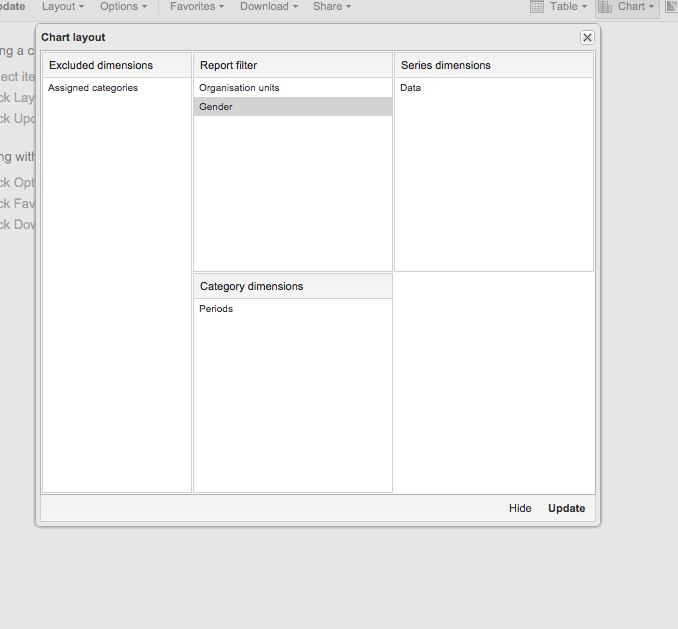
Task: Open the Share menu
Action: (331, 7)
